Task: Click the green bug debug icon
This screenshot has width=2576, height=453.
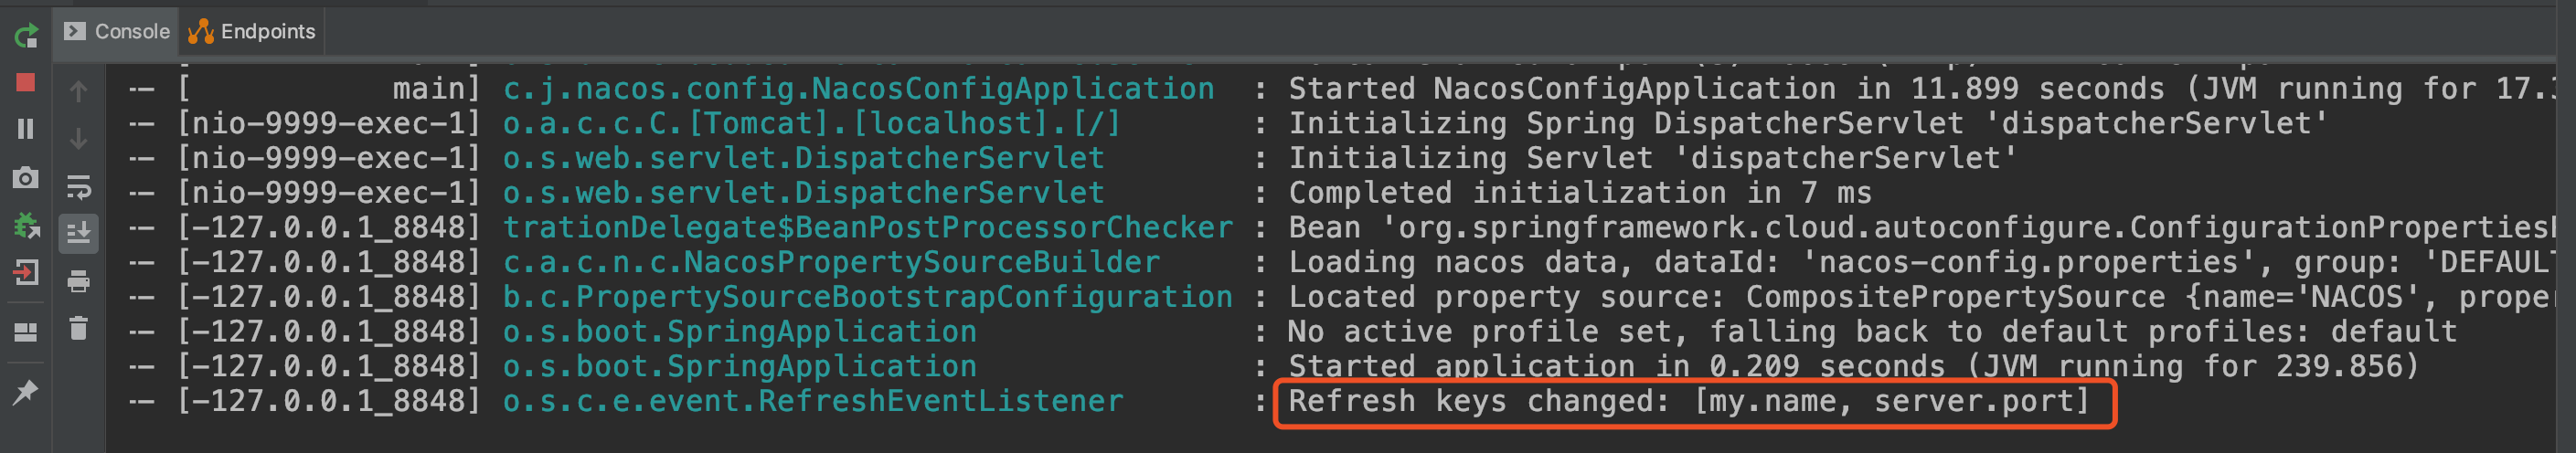Action: [x=26, y=226]
